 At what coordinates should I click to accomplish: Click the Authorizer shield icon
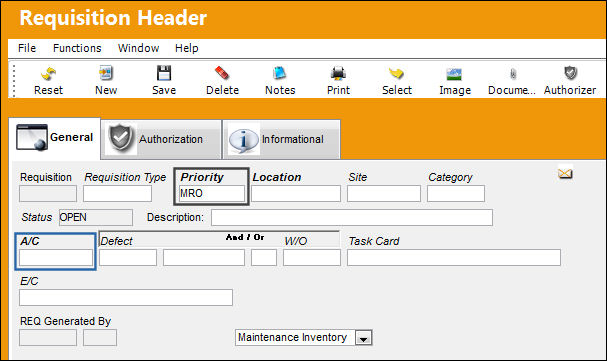pyautogui.click(x=571, y=73)
